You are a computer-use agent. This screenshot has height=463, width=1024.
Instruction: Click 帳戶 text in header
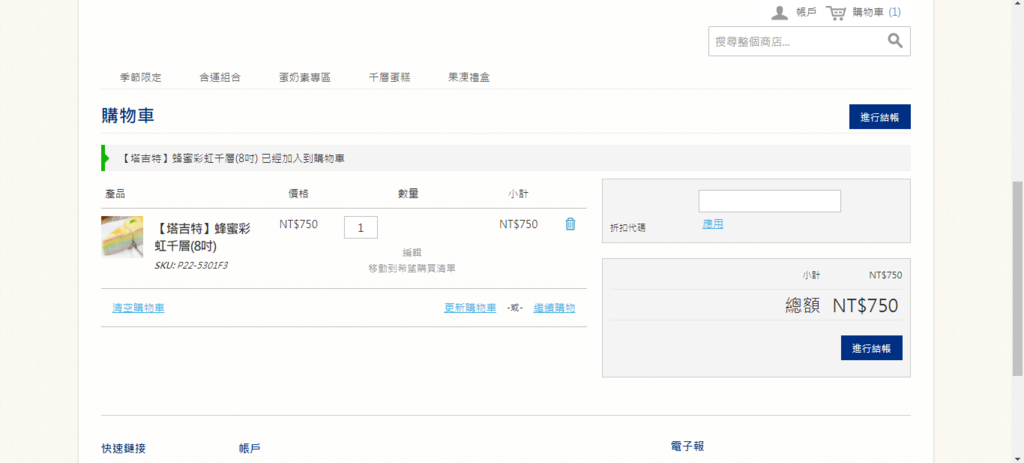[x=806, y=12]
